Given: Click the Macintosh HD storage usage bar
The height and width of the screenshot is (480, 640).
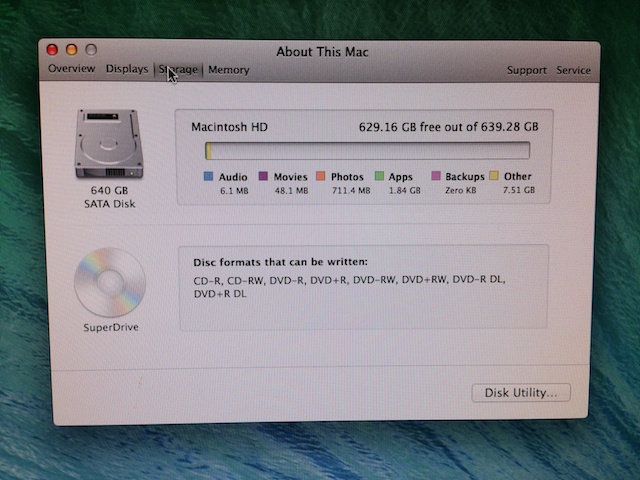Looking at the screenshot, I should tap(366, 151).
